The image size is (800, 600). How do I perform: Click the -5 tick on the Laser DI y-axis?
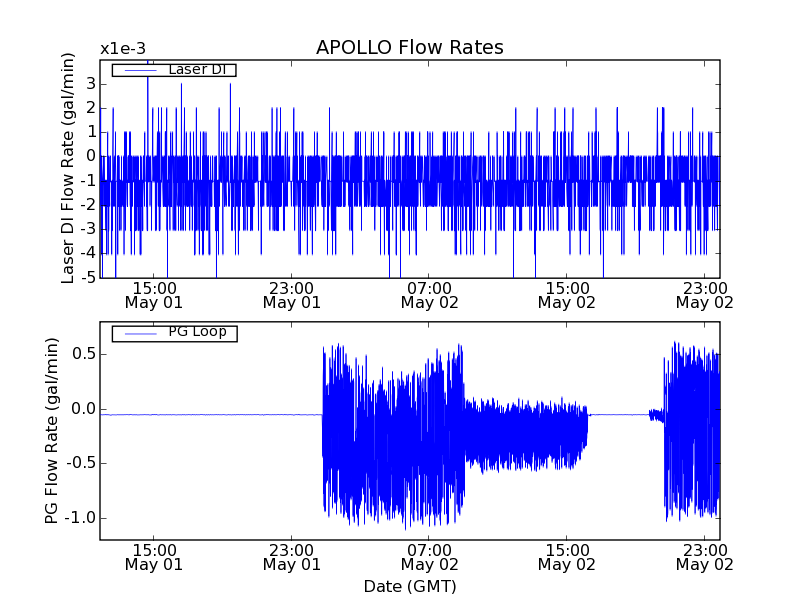coord(88,277)
